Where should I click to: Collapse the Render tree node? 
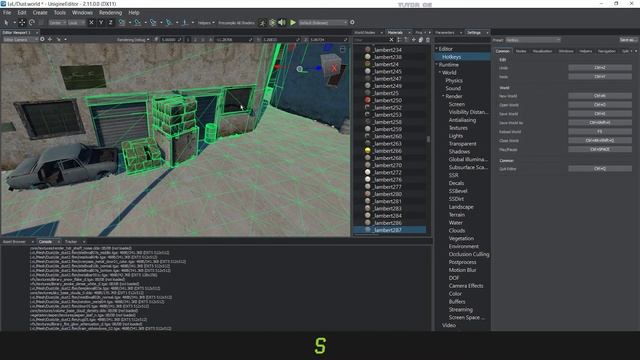point(443,96)
